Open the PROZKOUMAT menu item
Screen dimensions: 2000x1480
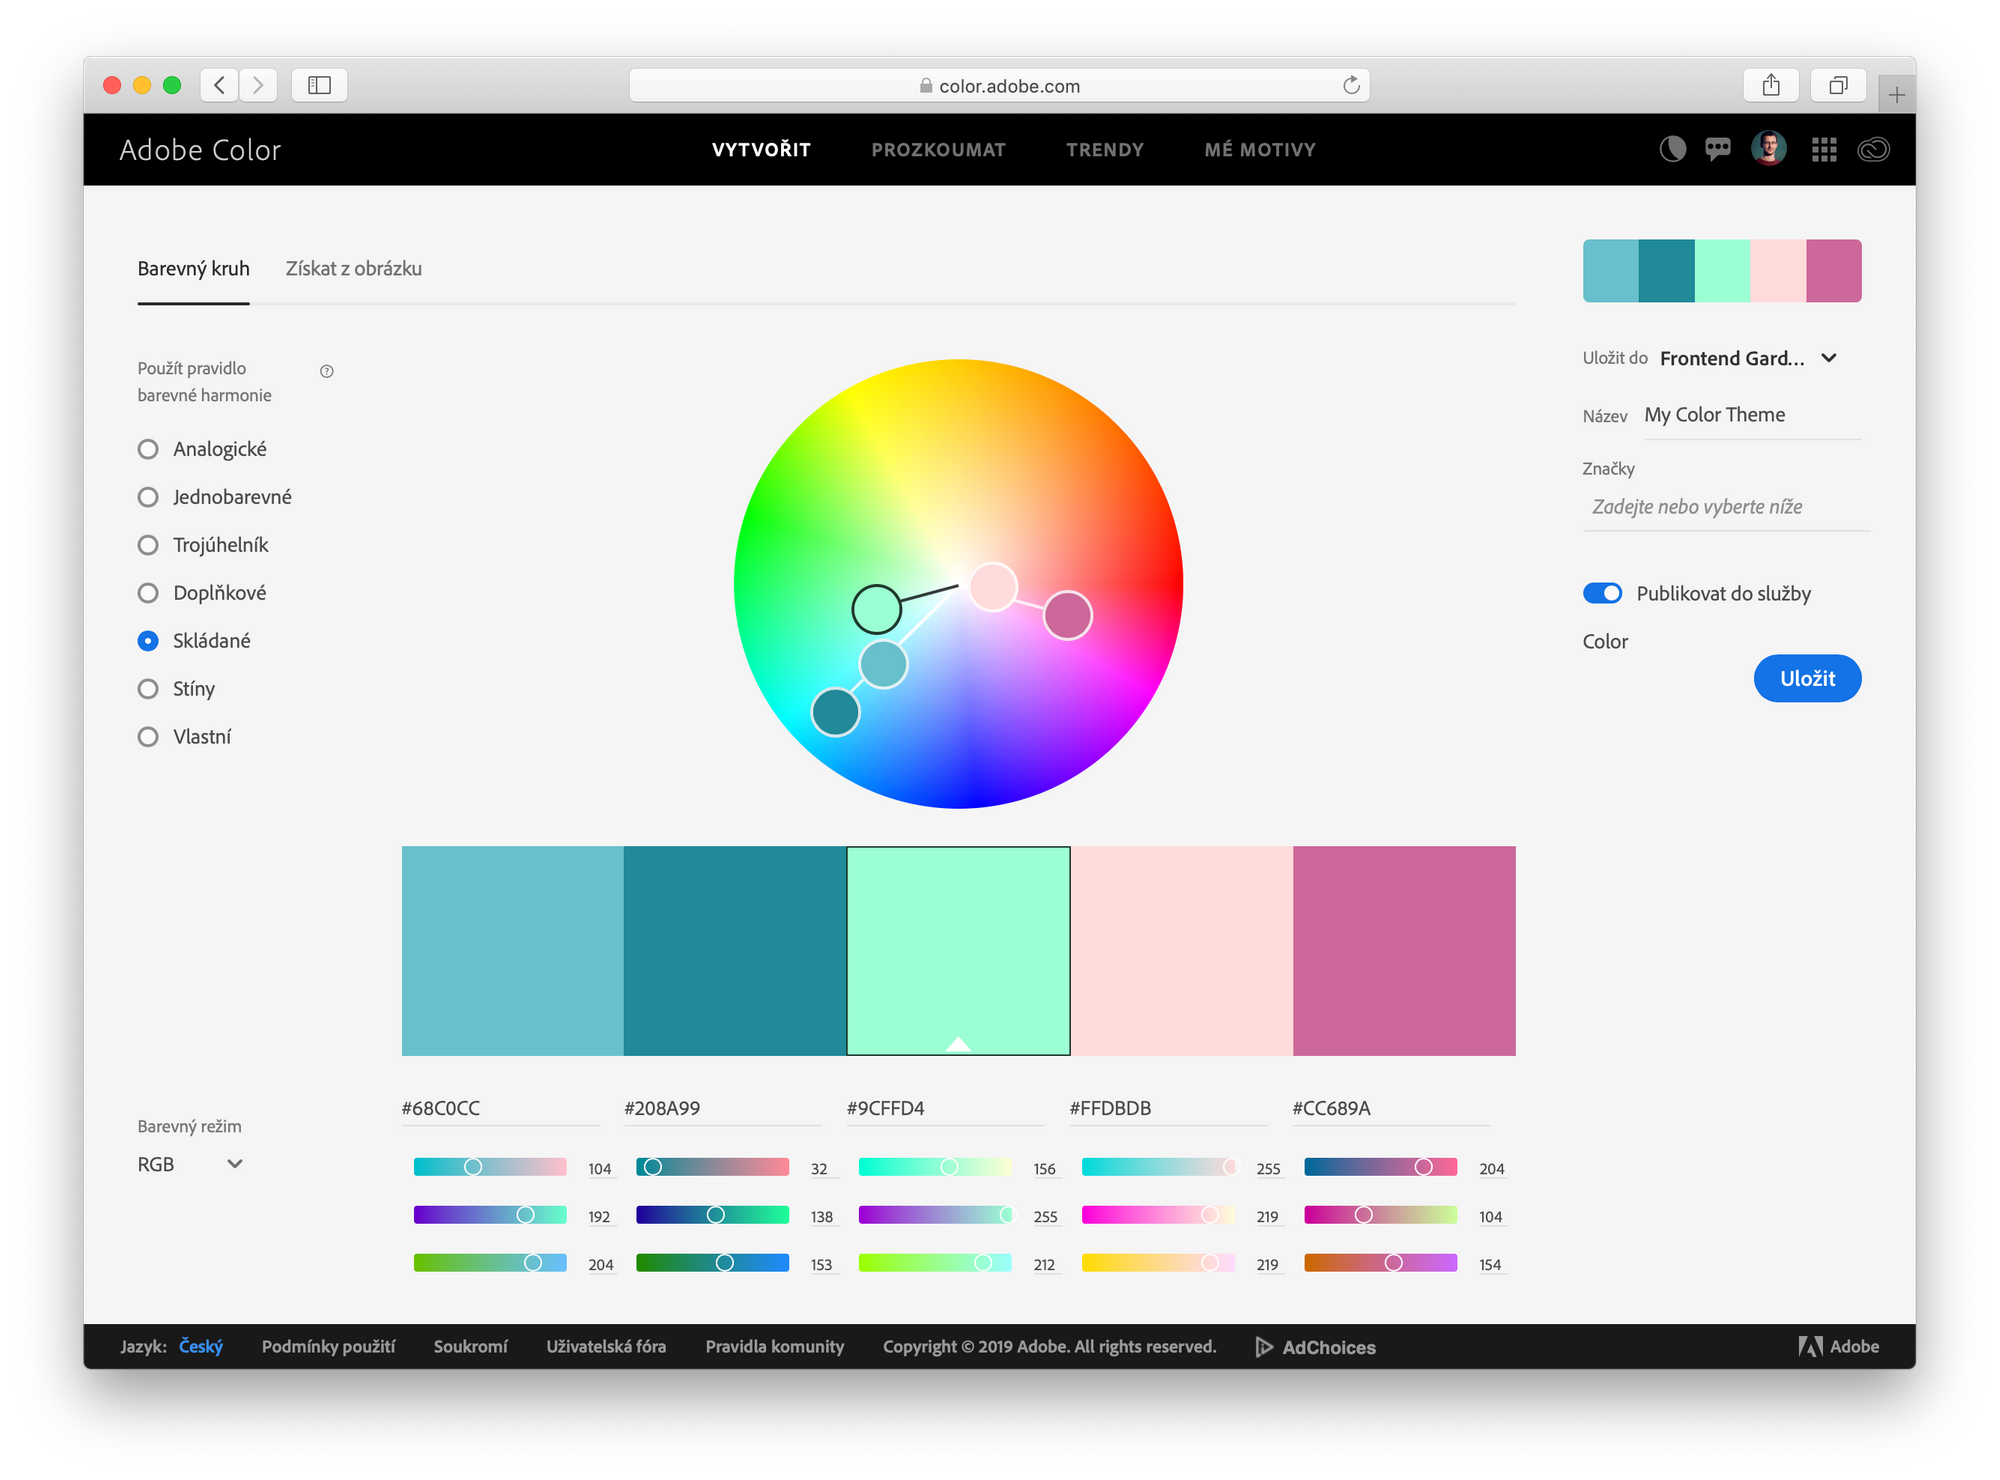coord(938,150)
